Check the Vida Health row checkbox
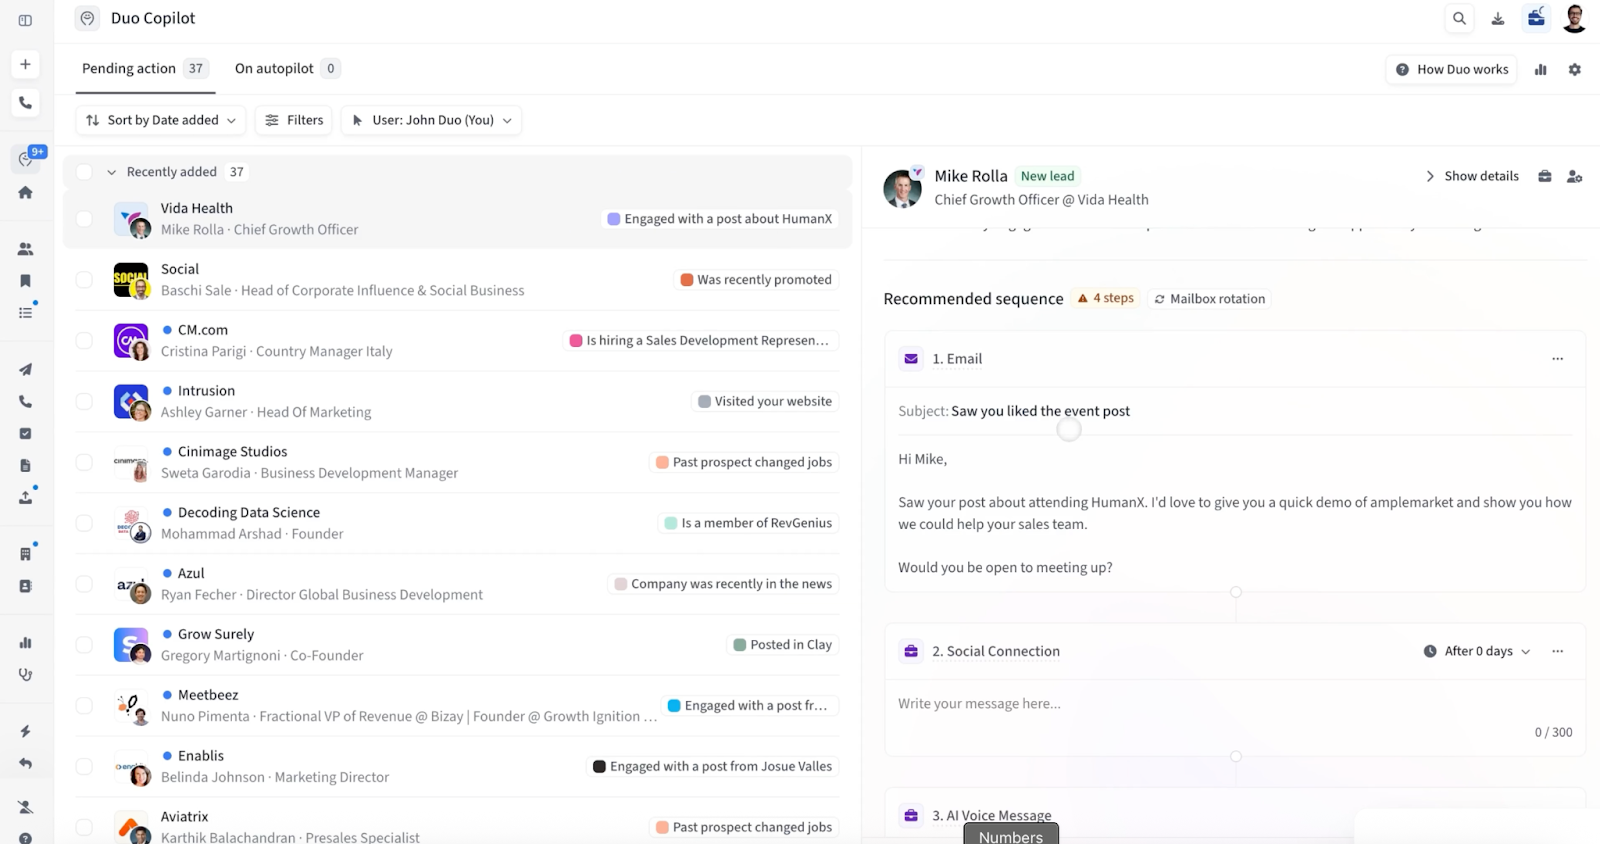Image resolution: width=1600 pixels, height=844 pixels. tap(84, 219)
